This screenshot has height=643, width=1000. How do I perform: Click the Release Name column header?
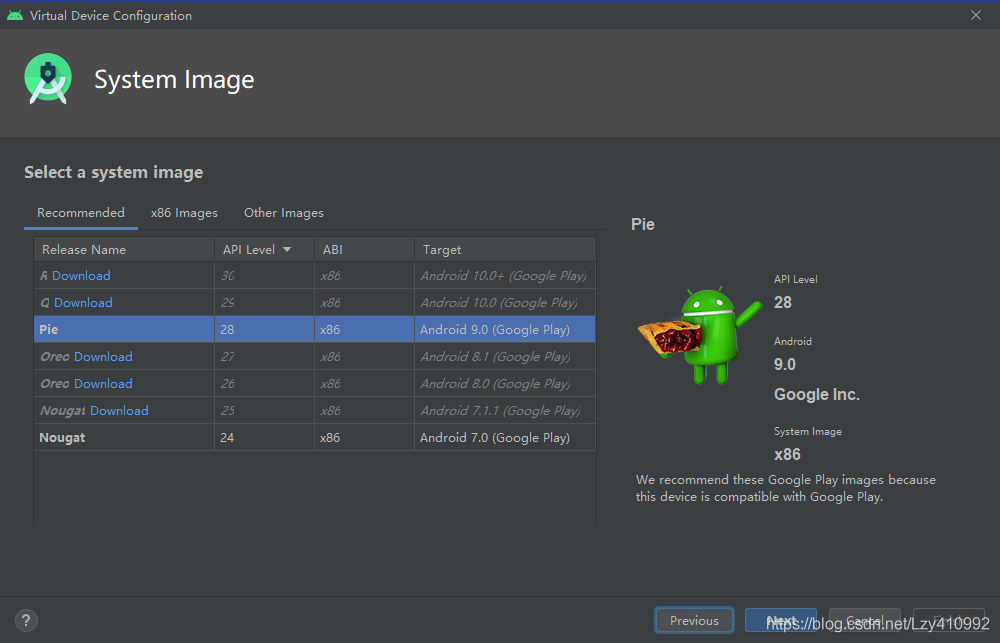click(x=124, y=249)
